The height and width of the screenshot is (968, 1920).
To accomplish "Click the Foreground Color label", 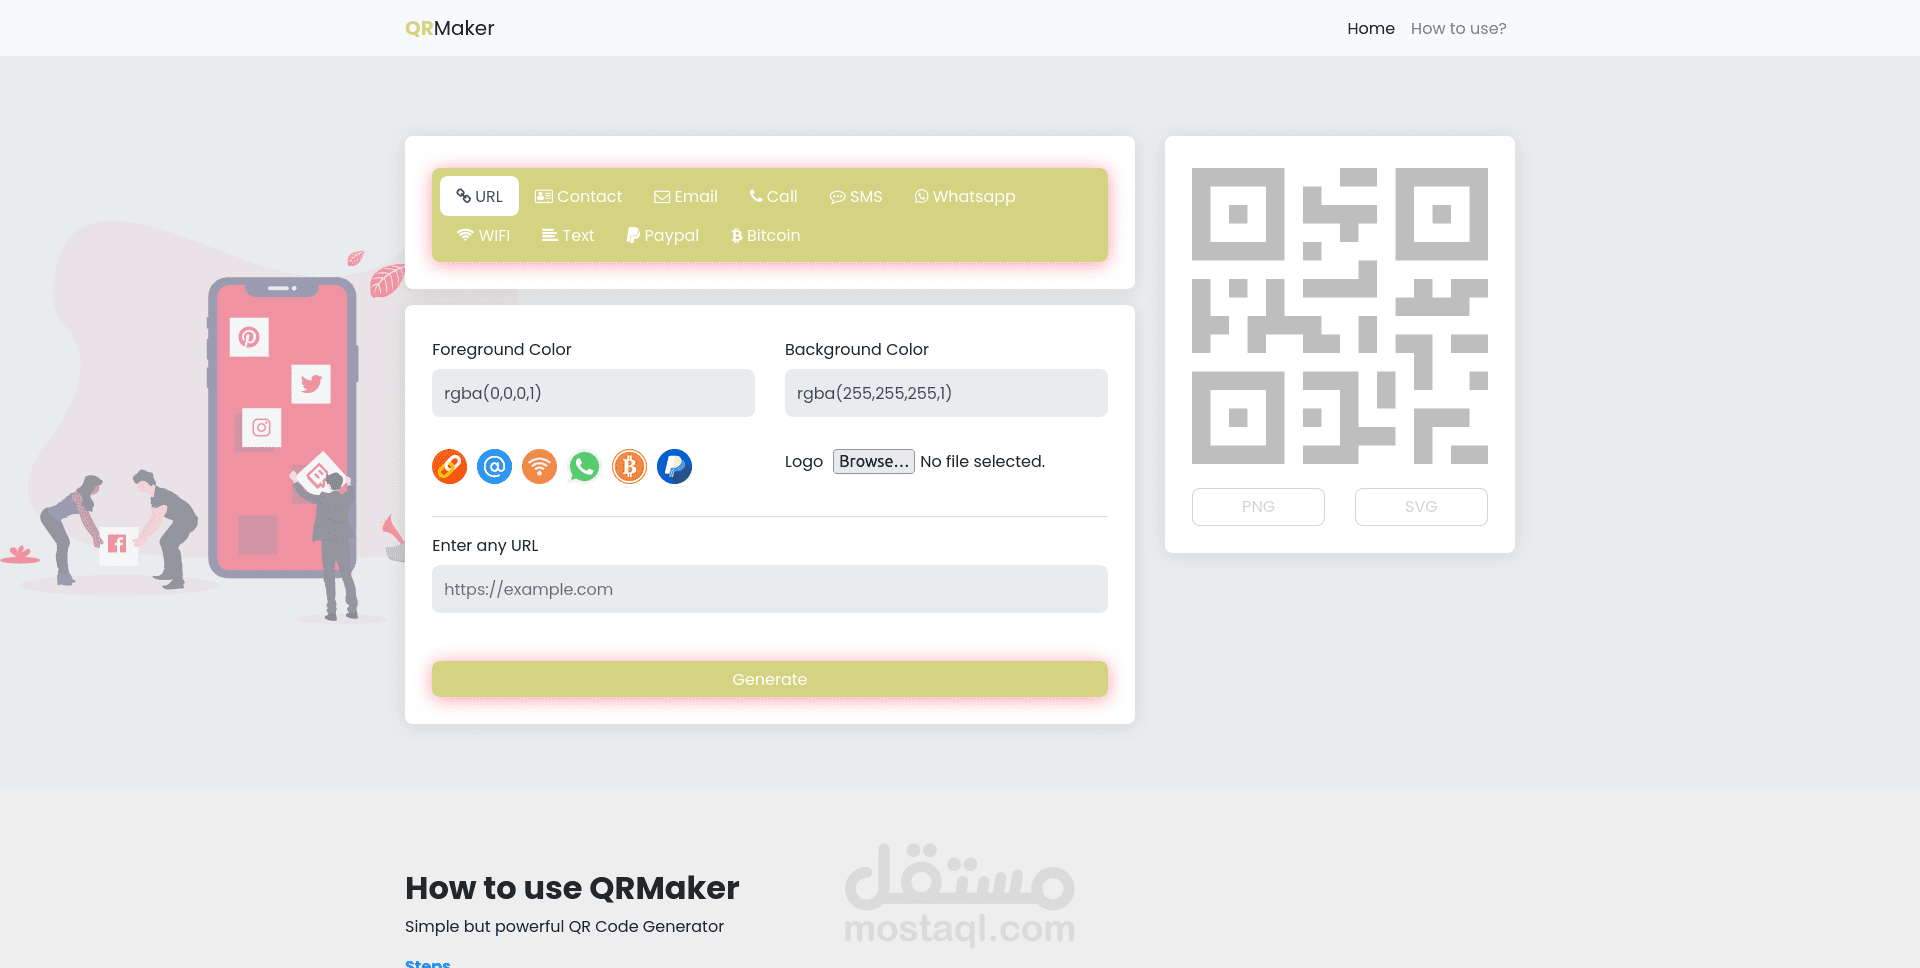I will coord(501,349).
